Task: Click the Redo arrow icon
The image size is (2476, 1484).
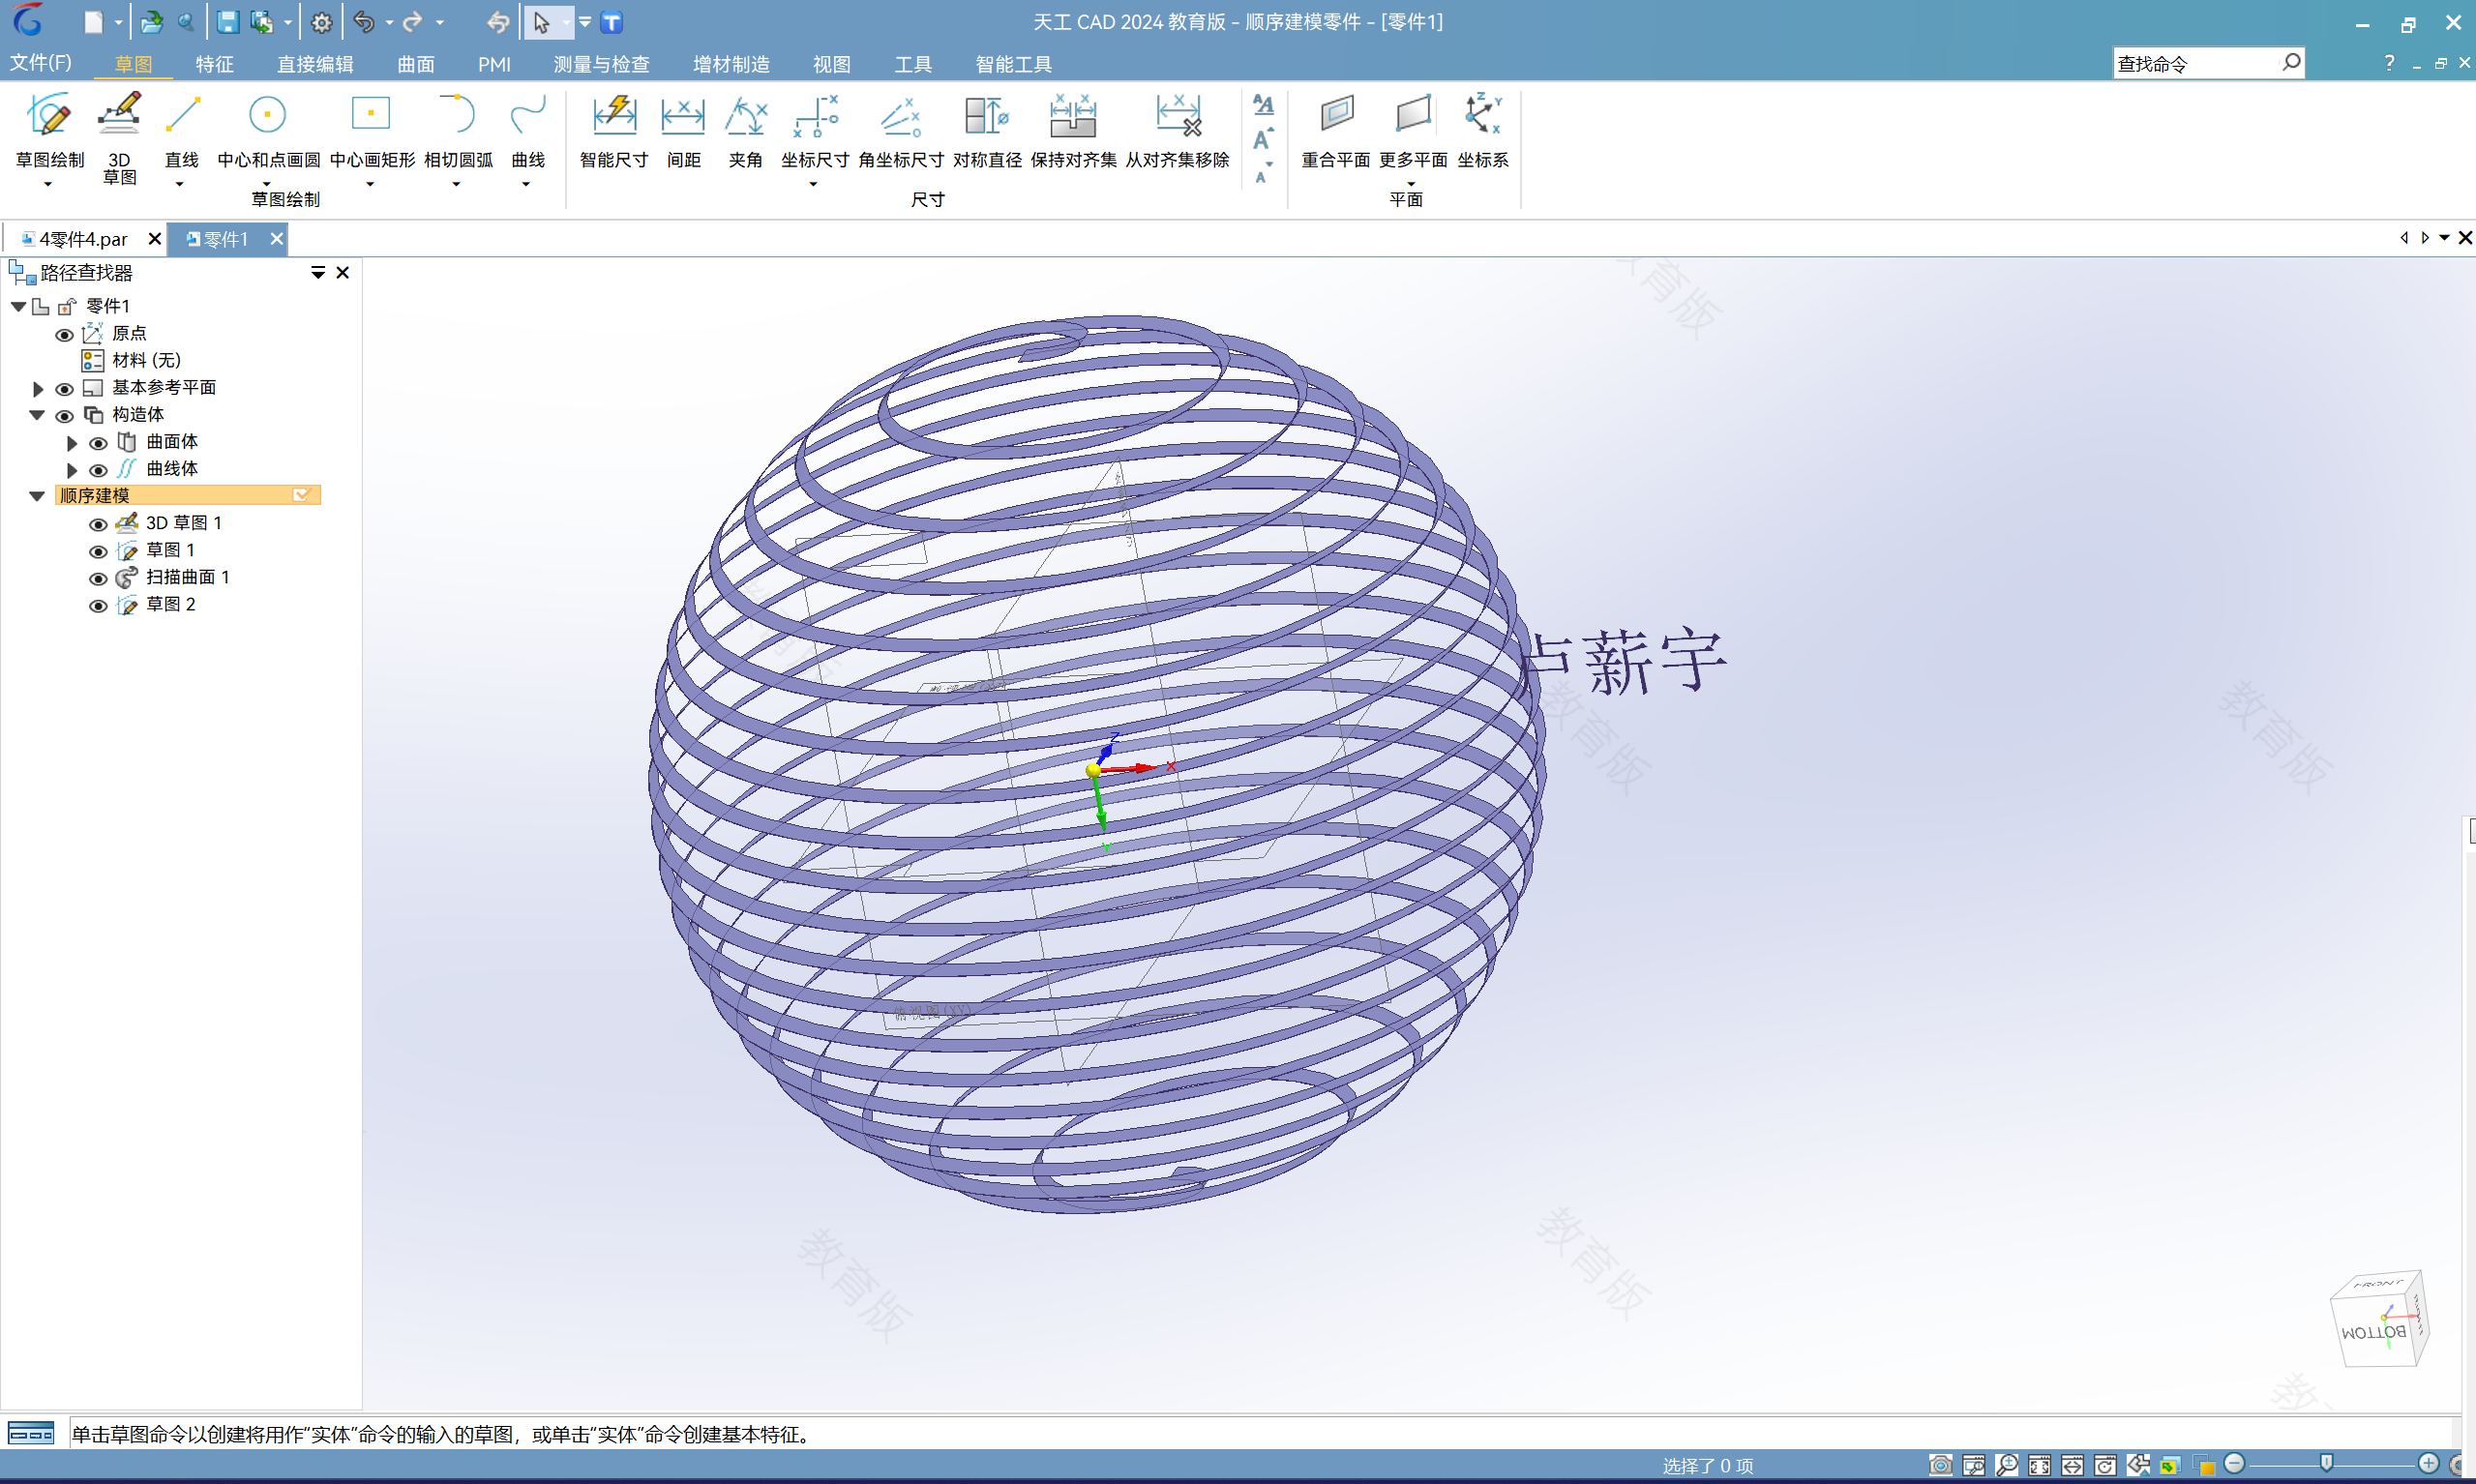Action: pyautogui.click(x=412, y=22)
